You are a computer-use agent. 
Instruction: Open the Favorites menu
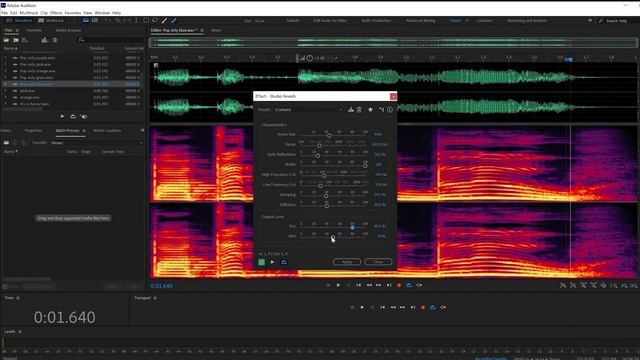click(x=73, y=13)
